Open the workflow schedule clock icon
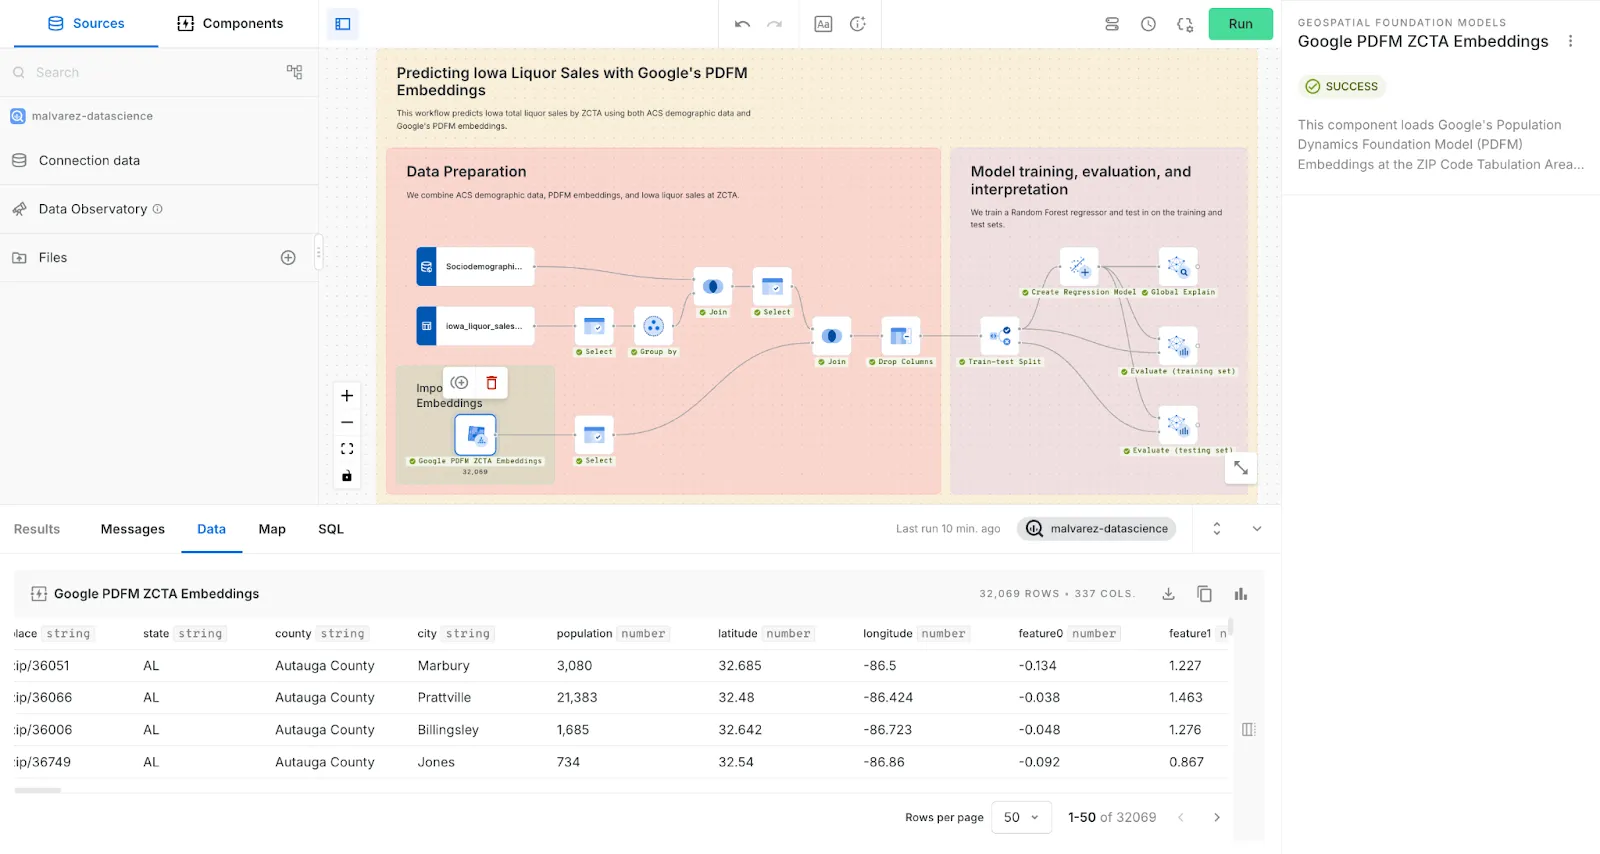The width and height of the screenshot is (1600, 854). click(x=1148, y=24)
